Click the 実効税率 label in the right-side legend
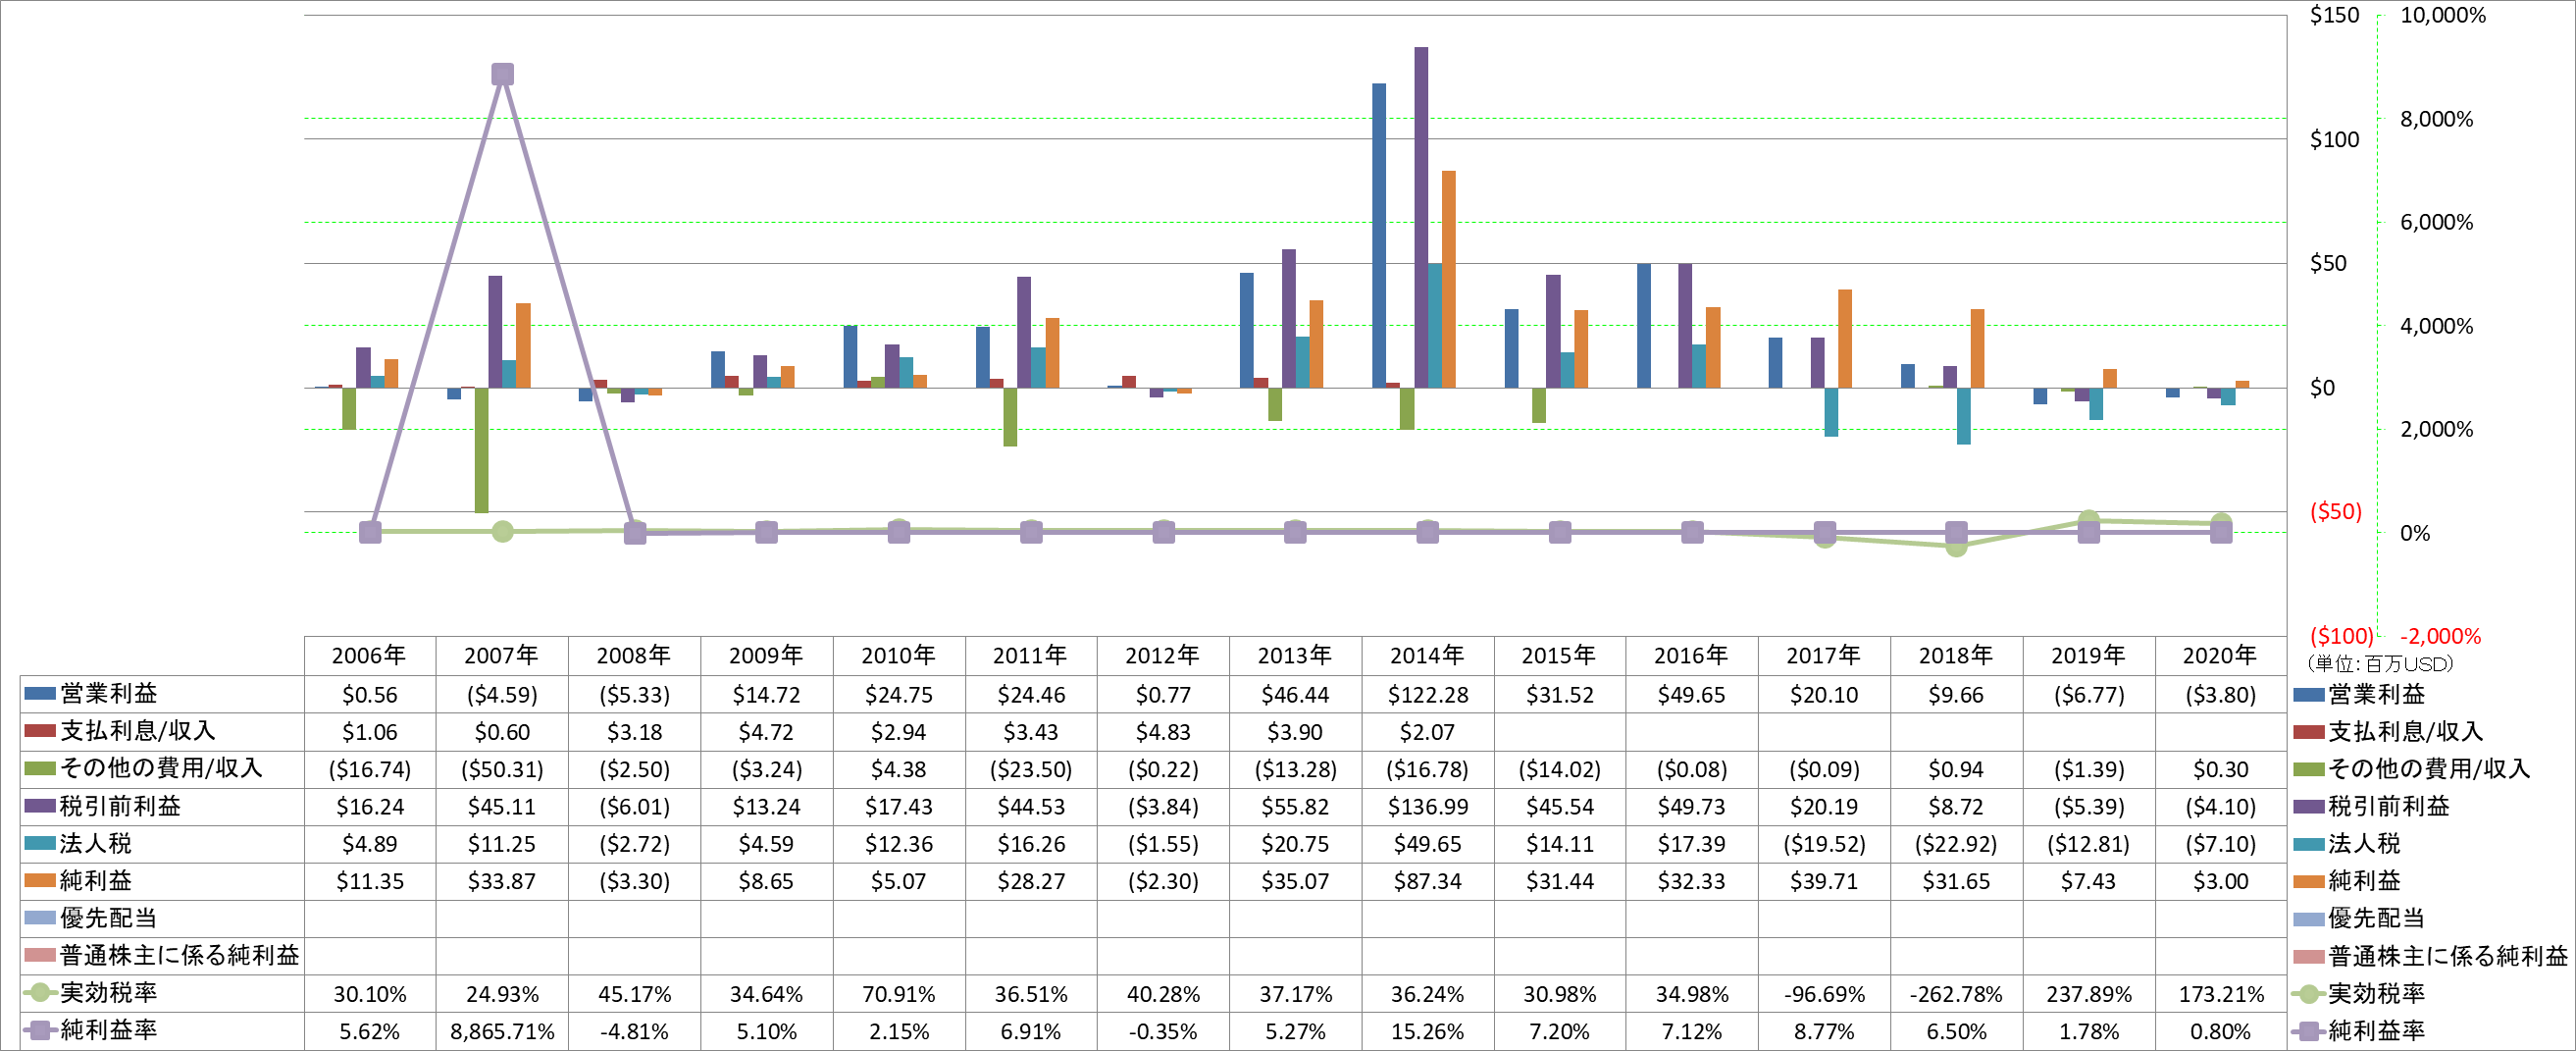Screen dimensions: 2576x1051 click(x=2377, y=994)
